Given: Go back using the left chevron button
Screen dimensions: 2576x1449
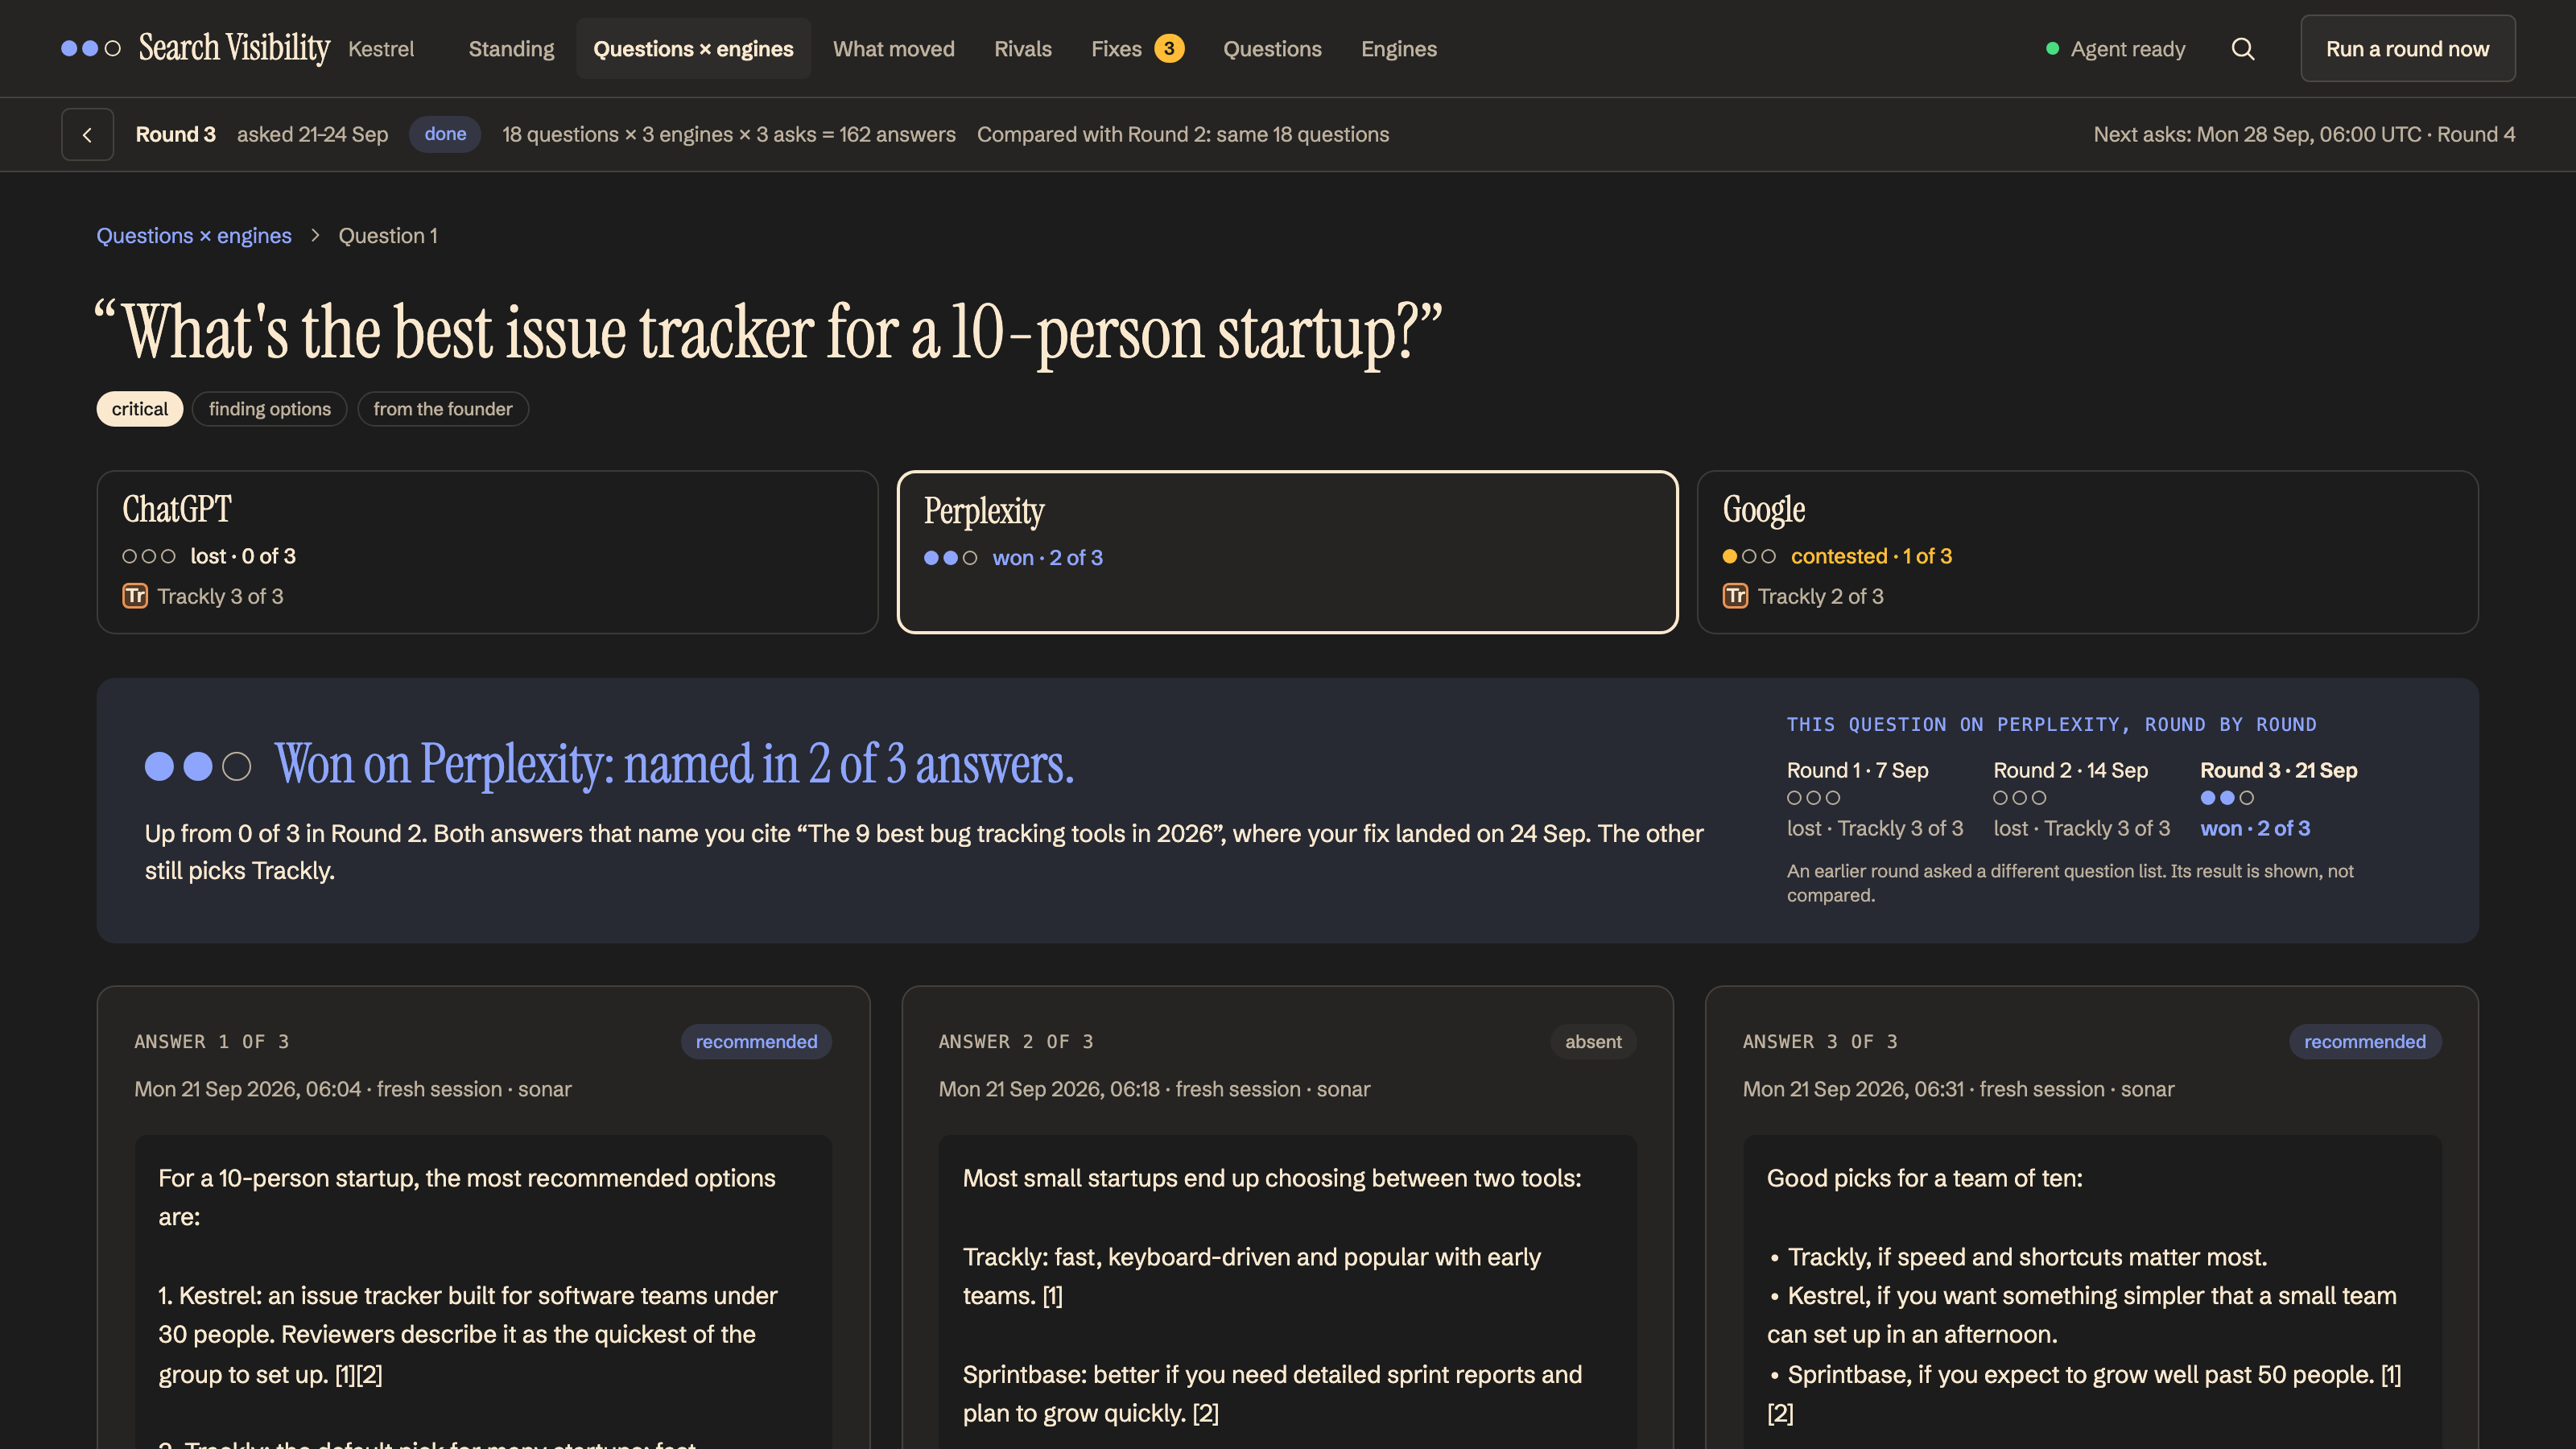Looking at the screenshot, I should click(88, 134).
